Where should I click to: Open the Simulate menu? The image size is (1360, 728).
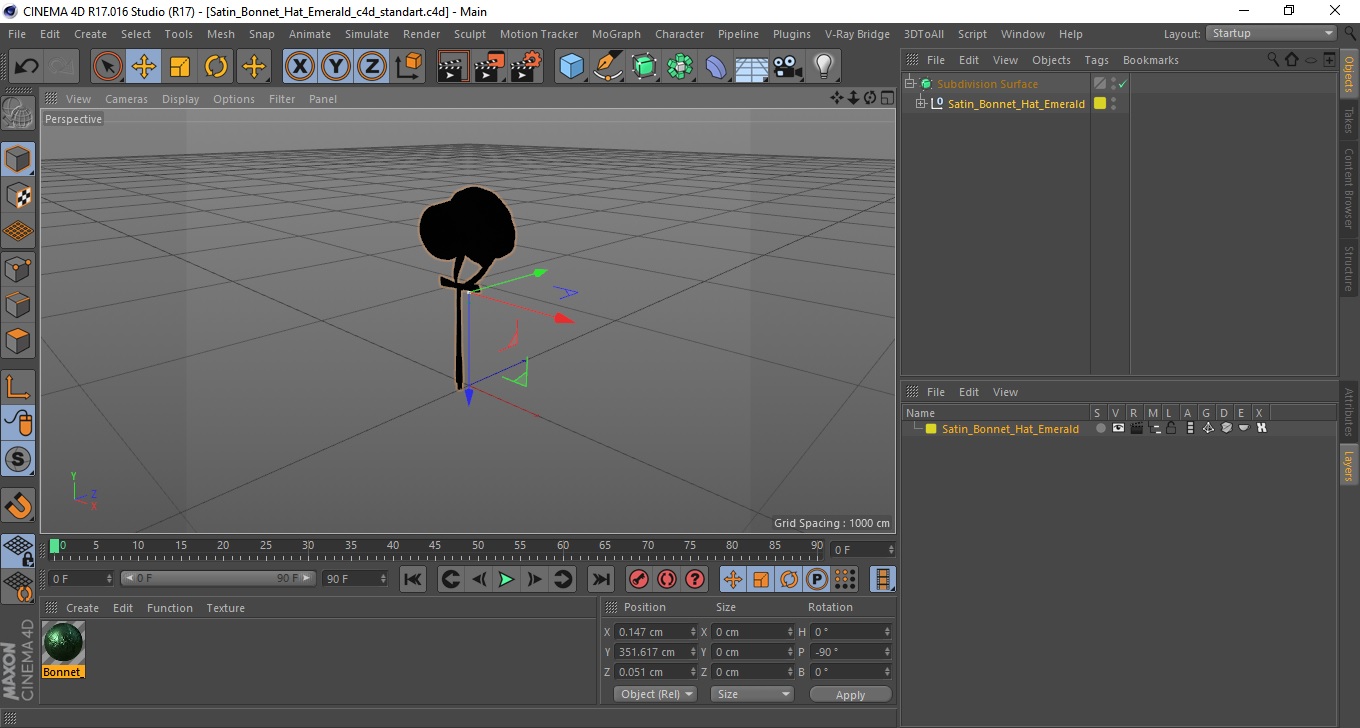pyautogui.click(x=367, y=34)
